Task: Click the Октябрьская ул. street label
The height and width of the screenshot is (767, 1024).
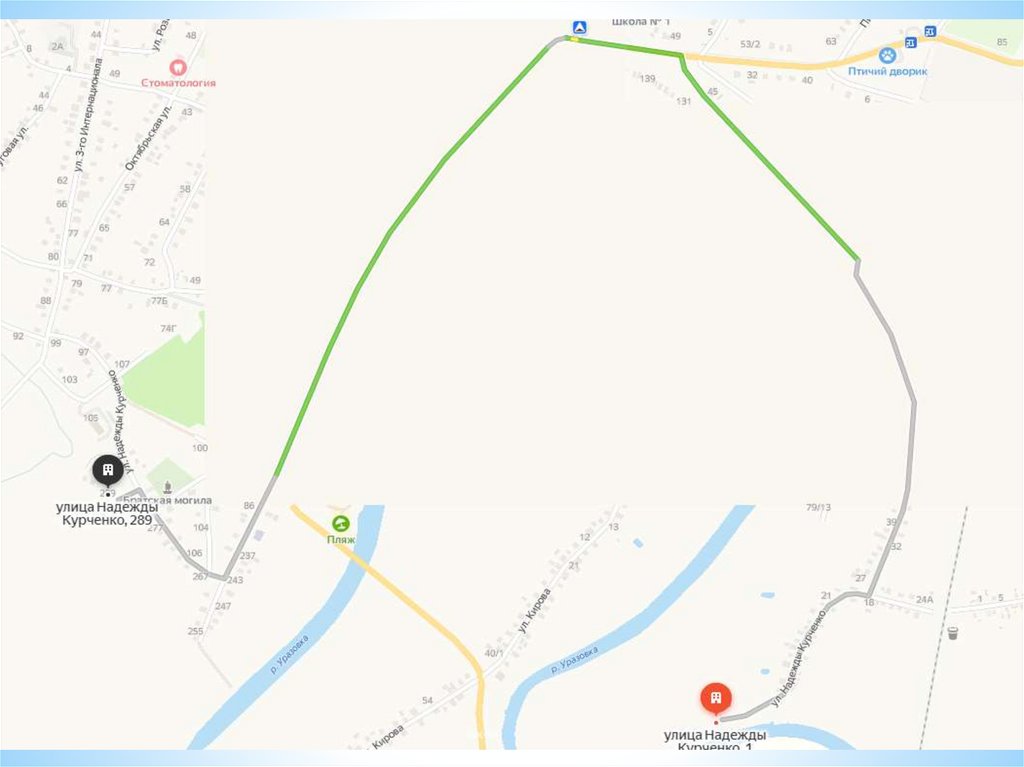Action: coord(148,138)
